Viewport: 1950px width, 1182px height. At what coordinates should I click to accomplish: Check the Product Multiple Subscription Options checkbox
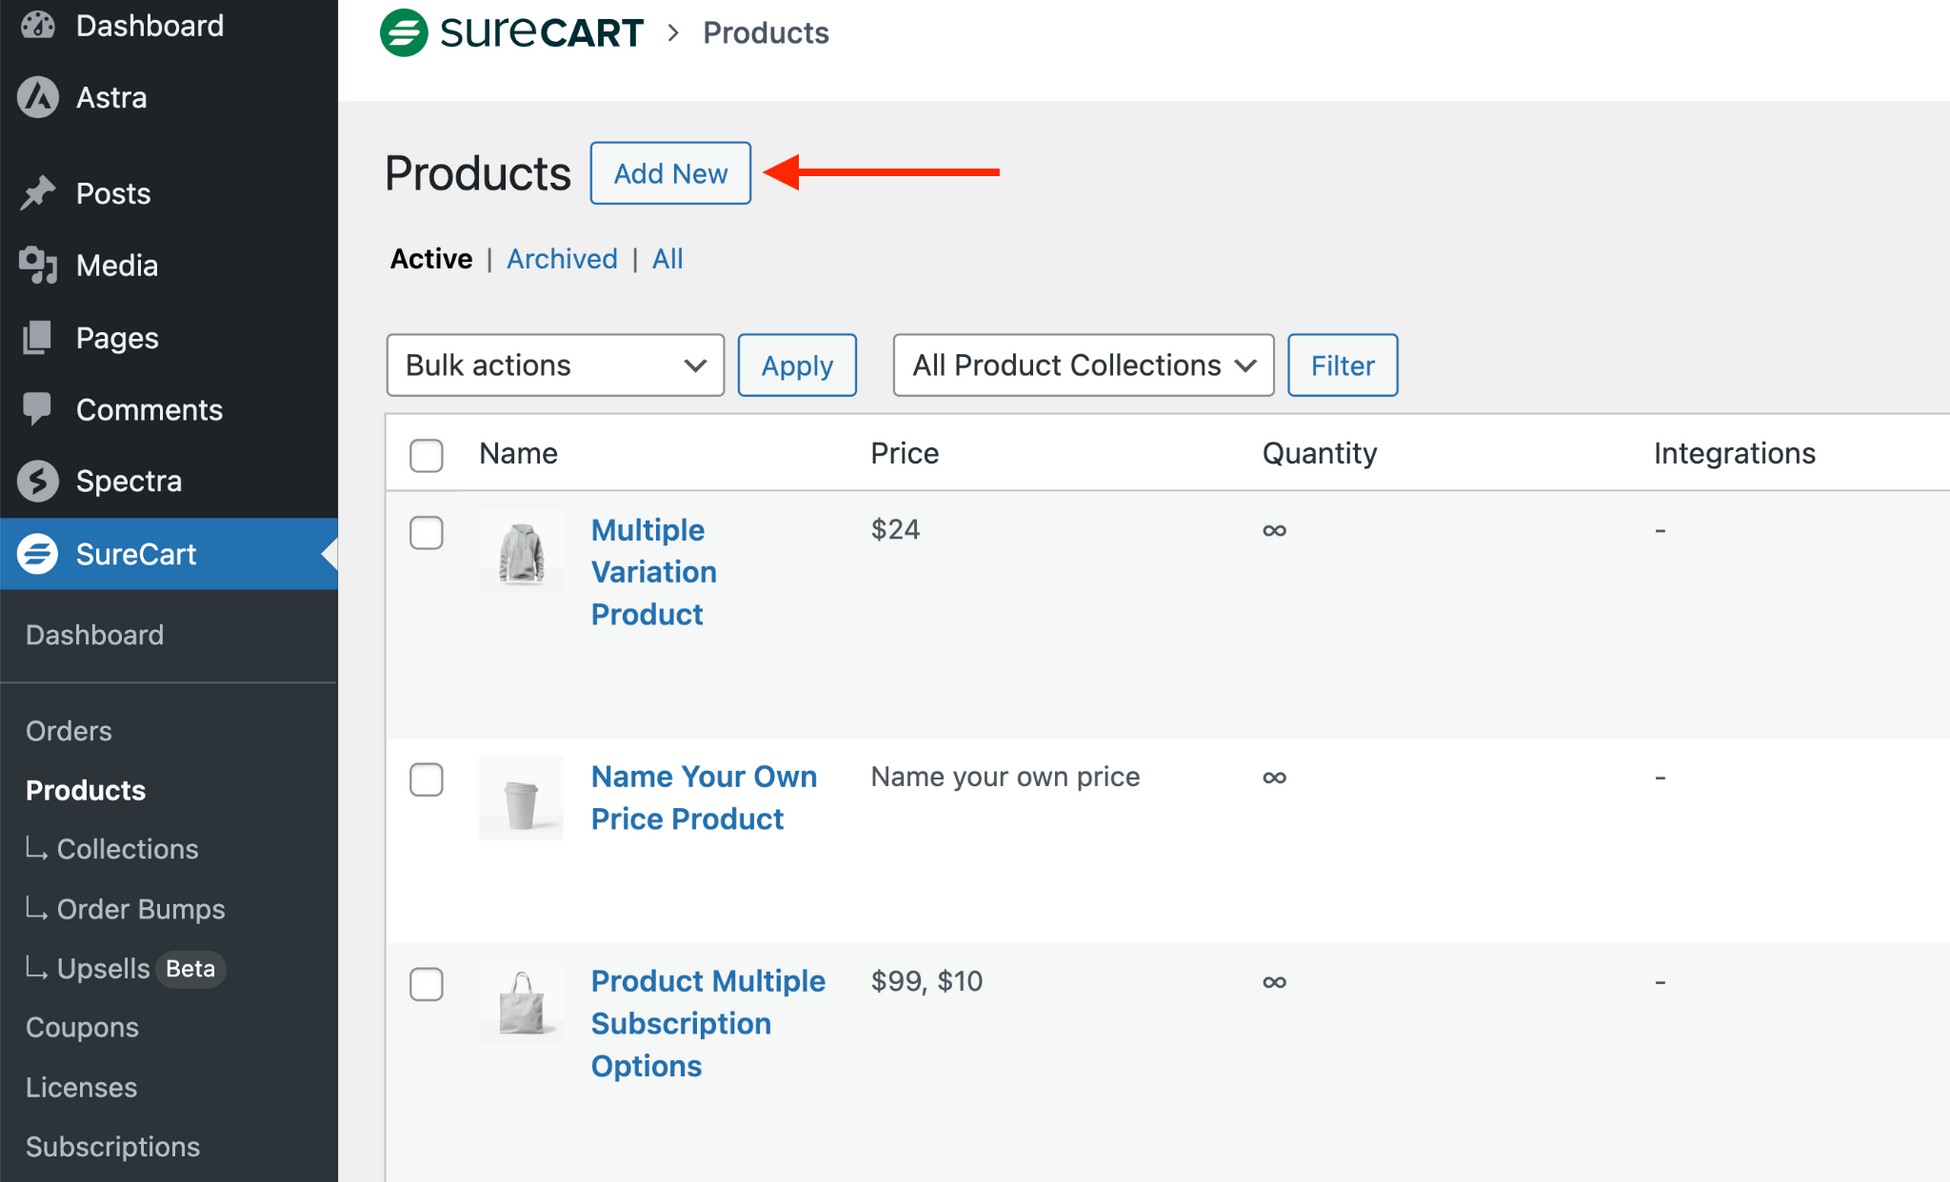tap(426, 984)
